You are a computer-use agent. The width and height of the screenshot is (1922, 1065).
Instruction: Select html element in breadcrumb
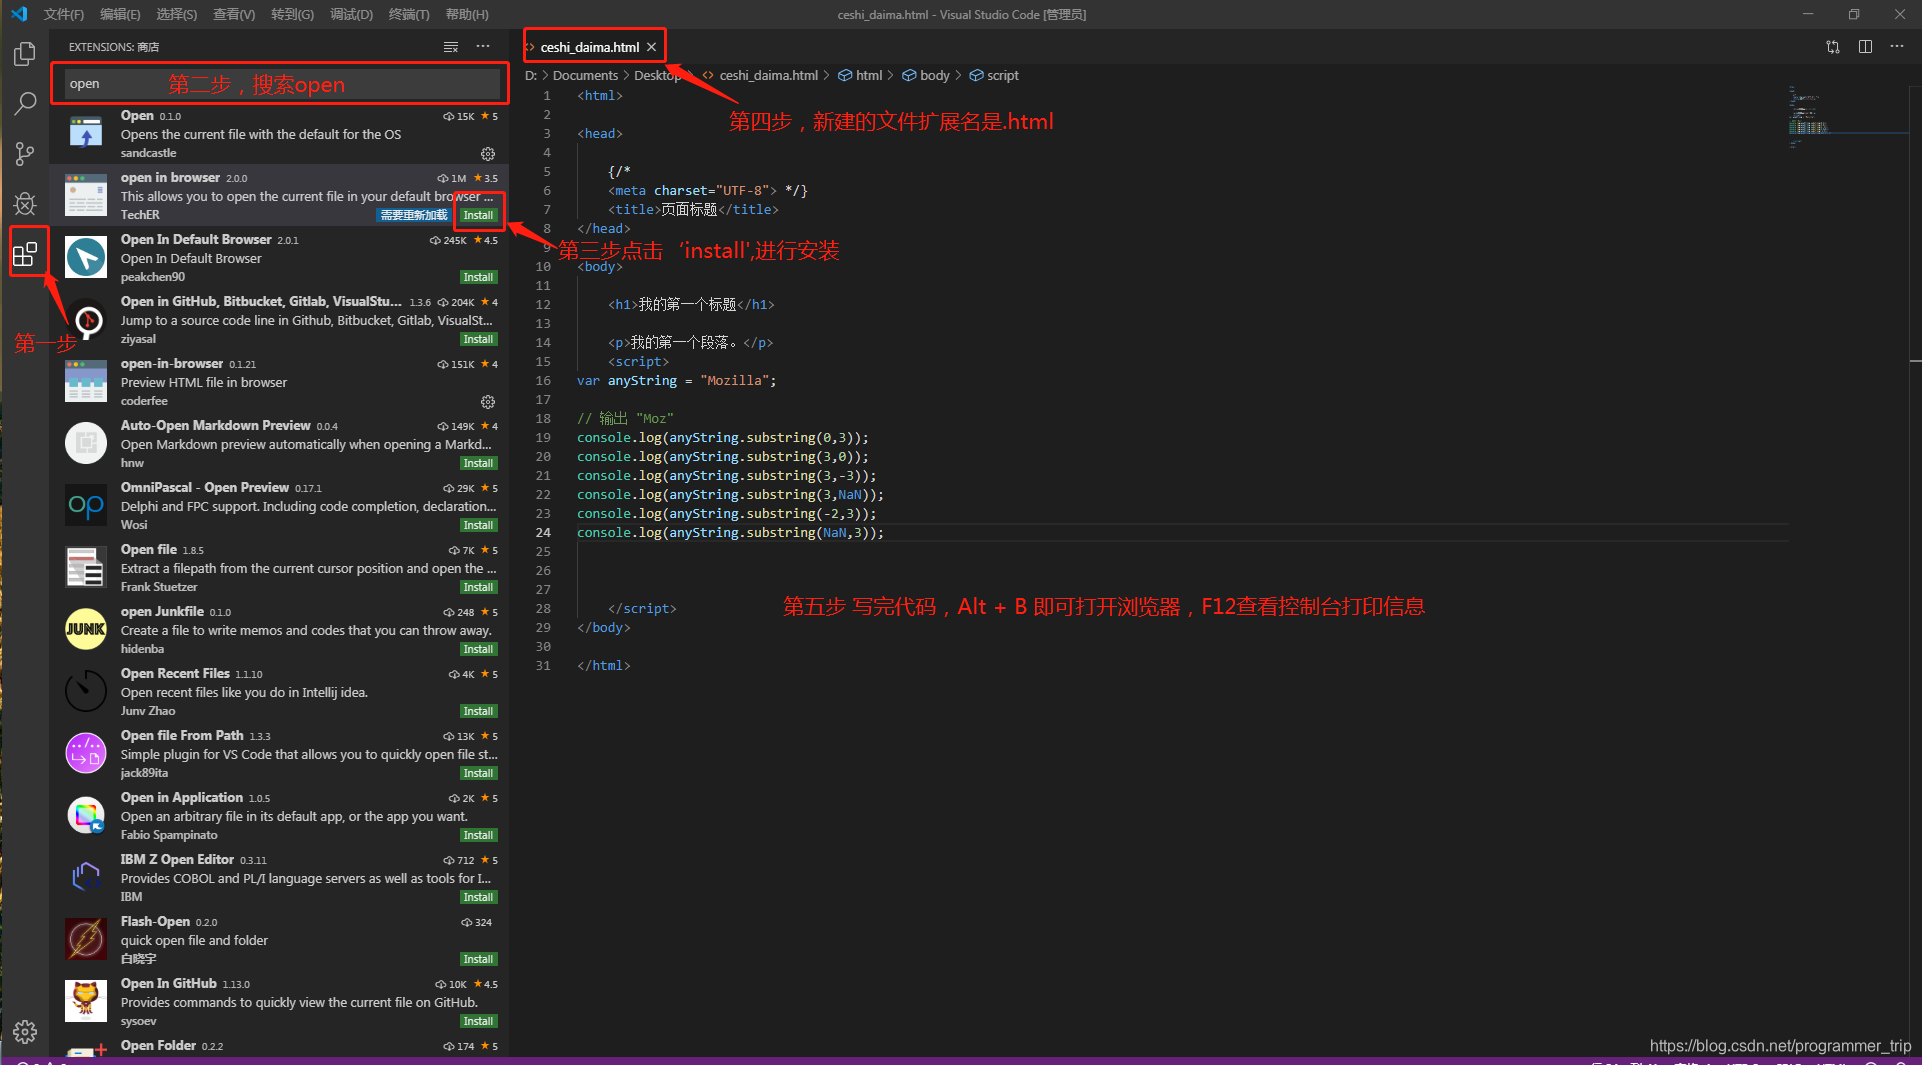869,75
